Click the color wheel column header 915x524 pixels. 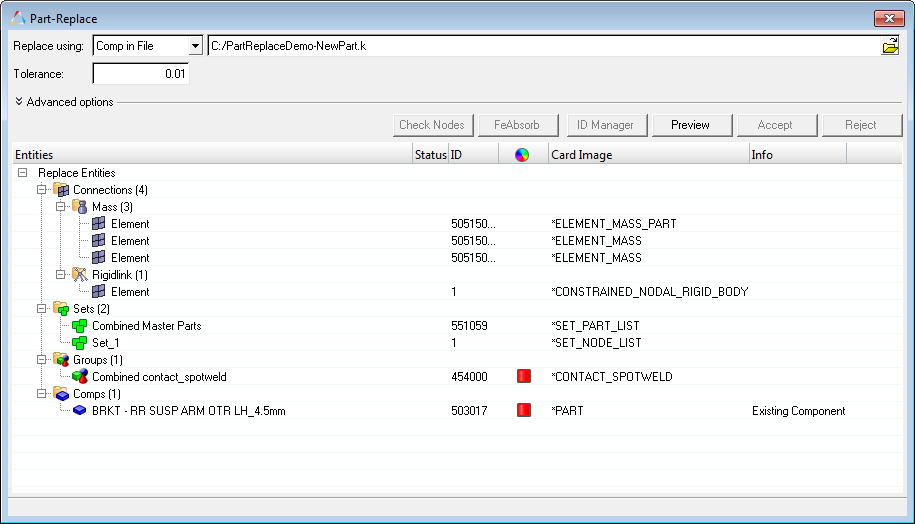522,155
